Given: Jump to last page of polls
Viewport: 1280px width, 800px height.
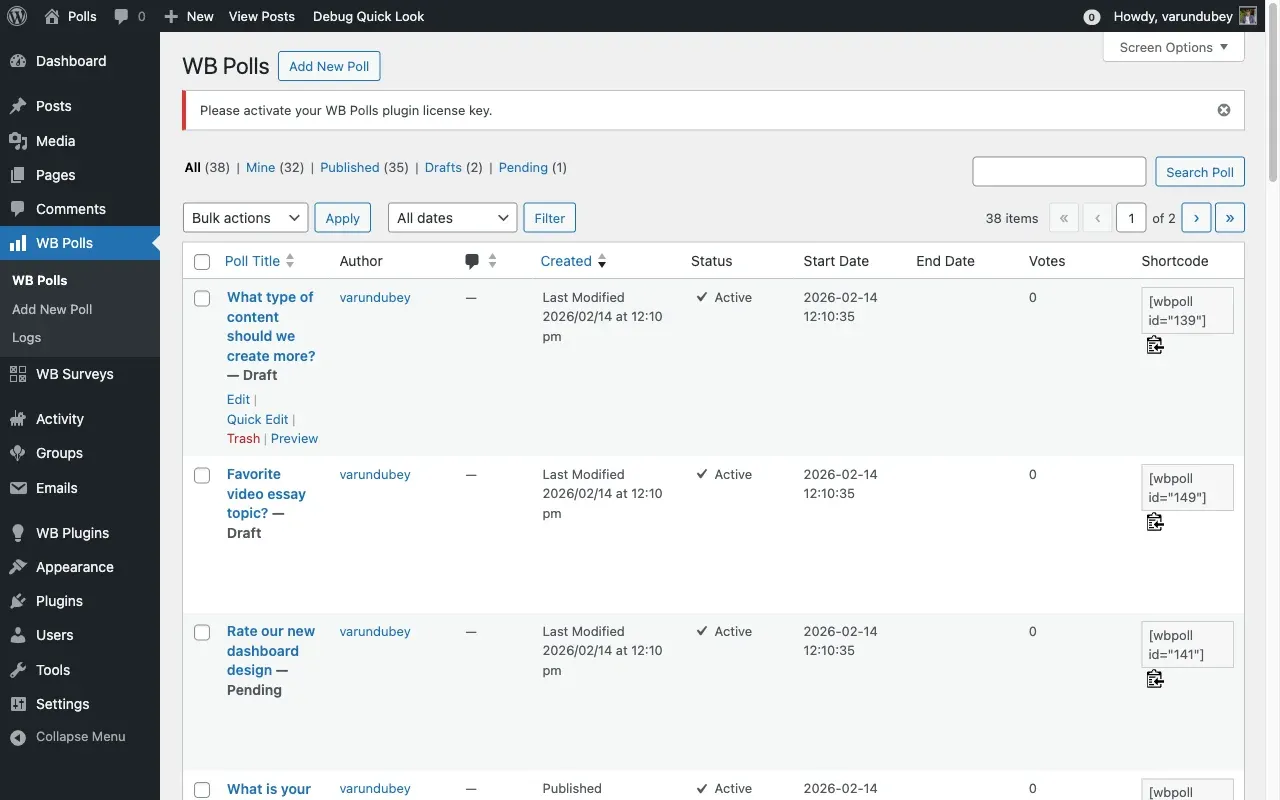Looking at the screenshot, I should [x=1230, y=218].
